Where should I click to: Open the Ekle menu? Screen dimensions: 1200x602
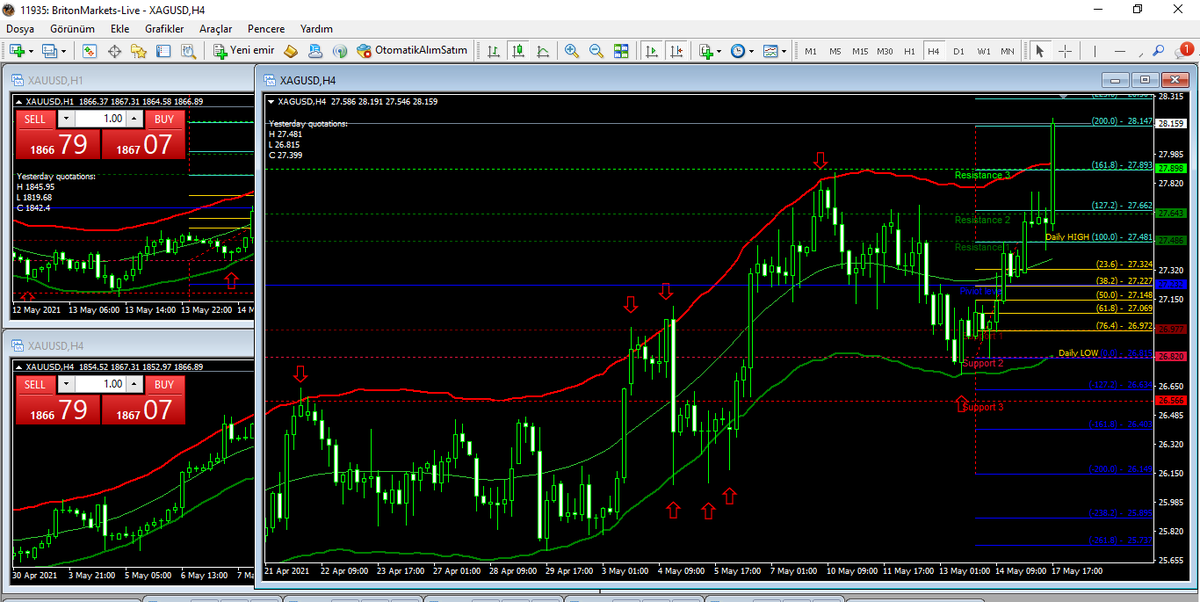[x=120, y=29]
